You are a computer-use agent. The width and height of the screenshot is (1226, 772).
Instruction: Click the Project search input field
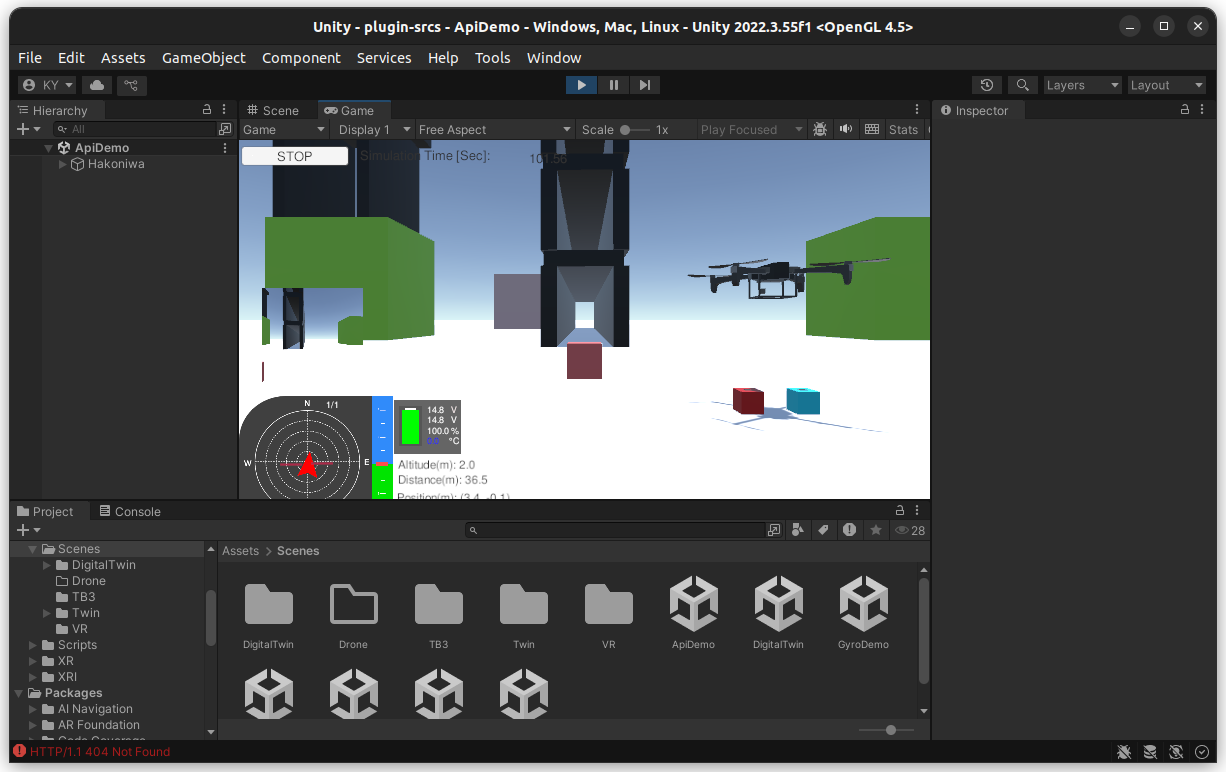(615, 530)
